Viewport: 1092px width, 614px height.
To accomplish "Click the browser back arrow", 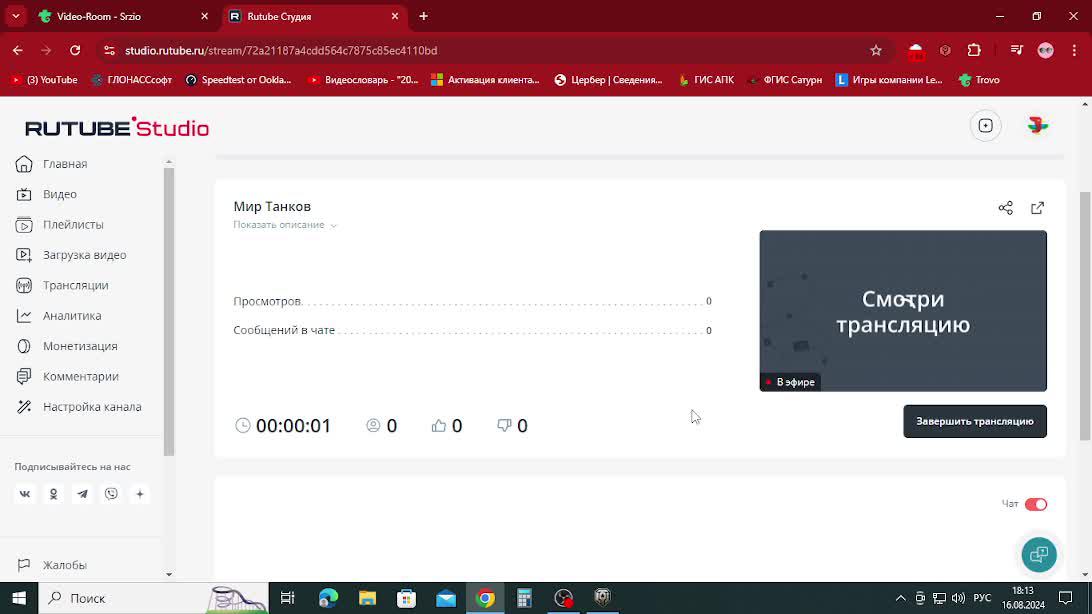I will point(18,50).
